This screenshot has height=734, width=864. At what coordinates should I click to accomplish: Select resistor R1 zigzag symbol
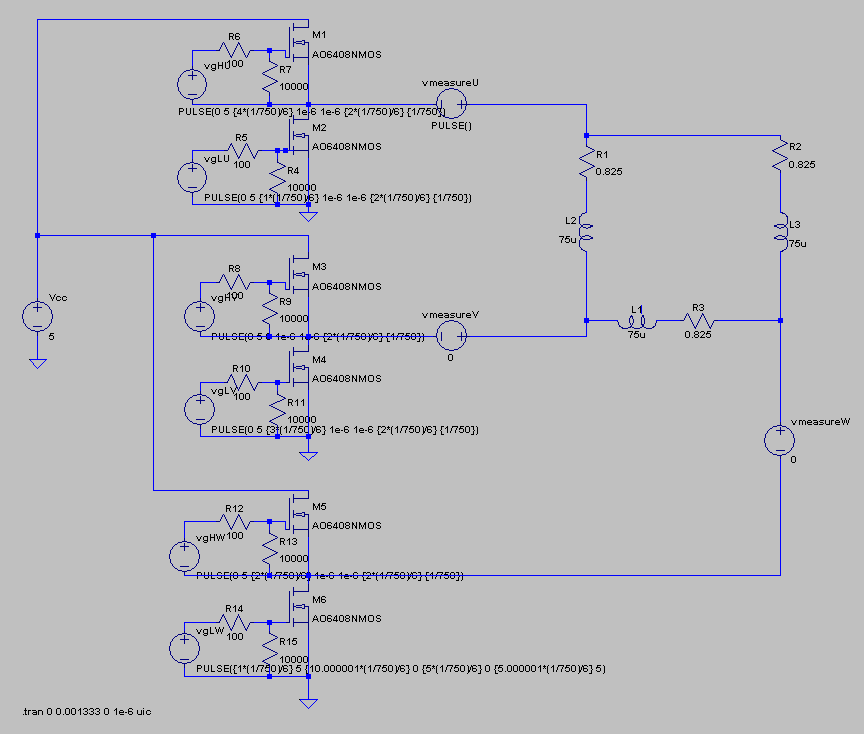586,161
